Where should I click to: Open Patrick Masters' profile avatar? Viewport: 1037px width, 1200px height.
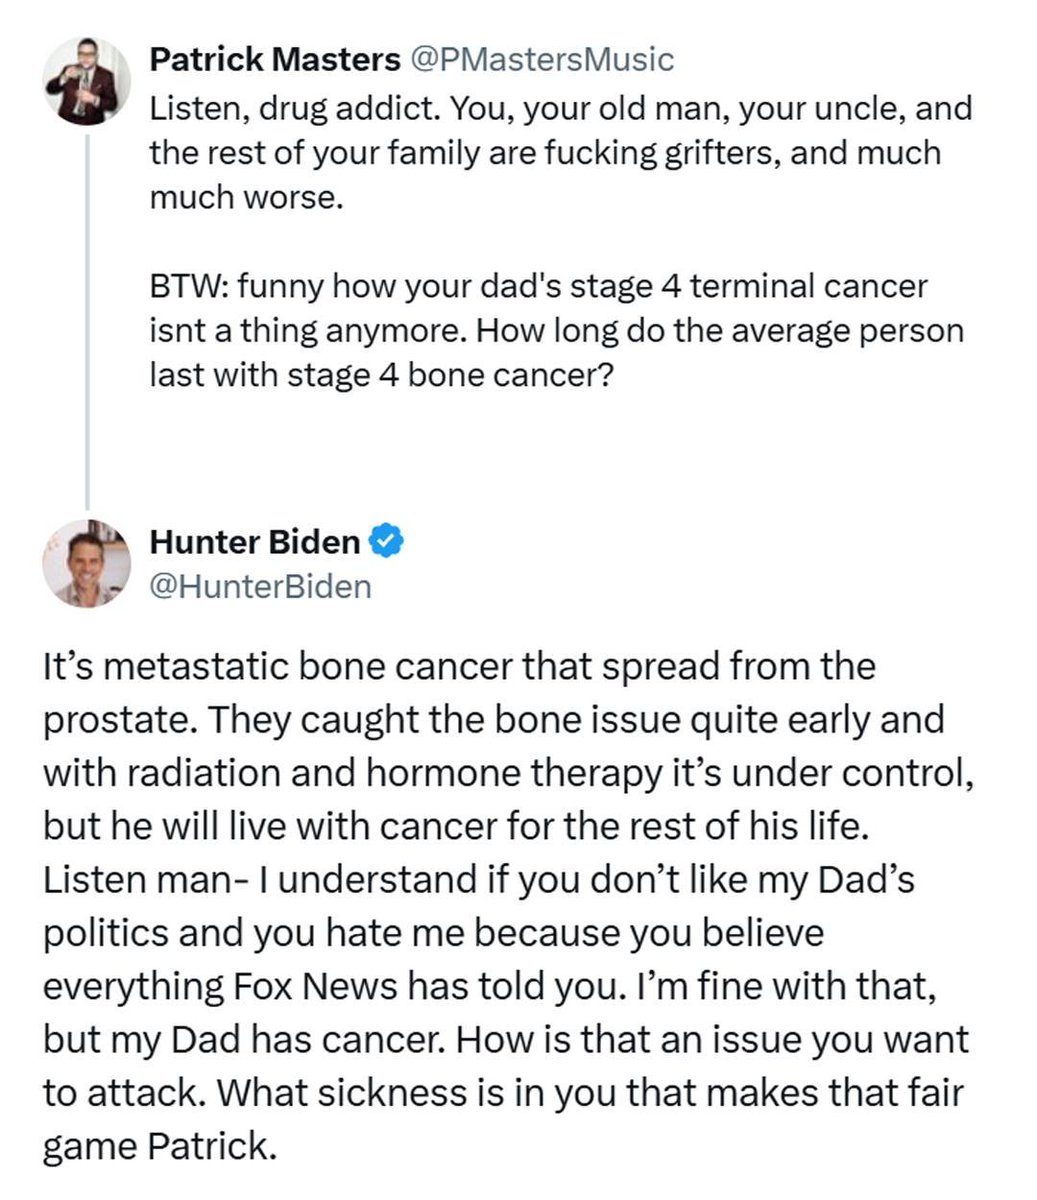pyautogui.click(x=88, y=80)
